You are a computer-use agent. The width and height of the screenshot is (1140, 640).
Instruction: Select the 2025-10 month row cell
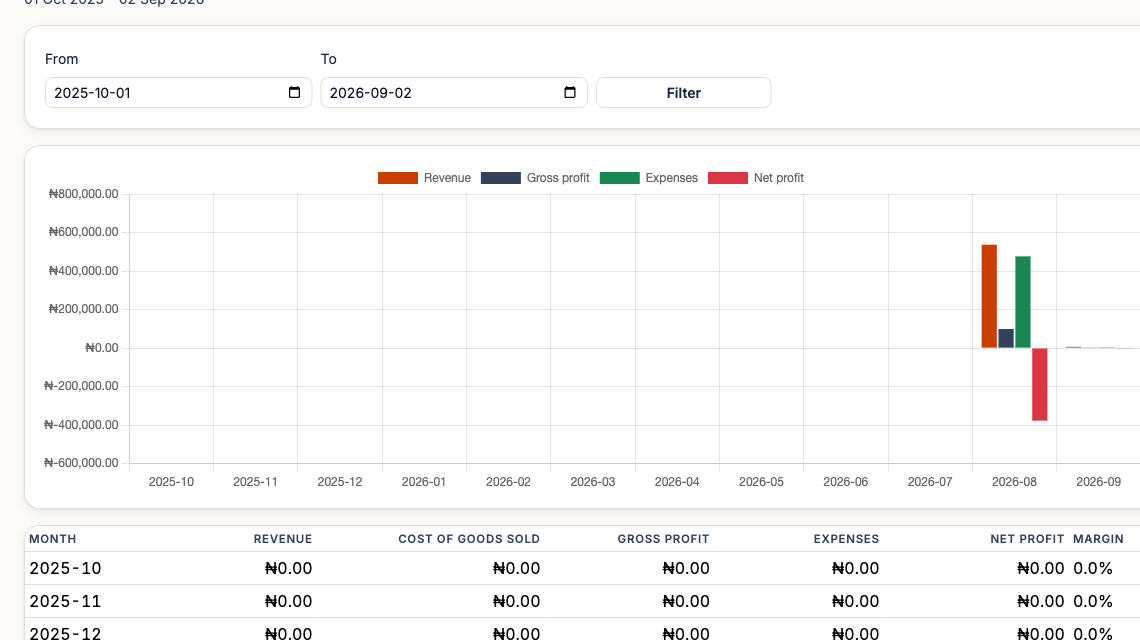pyautogui.click(x=65, y=568)
